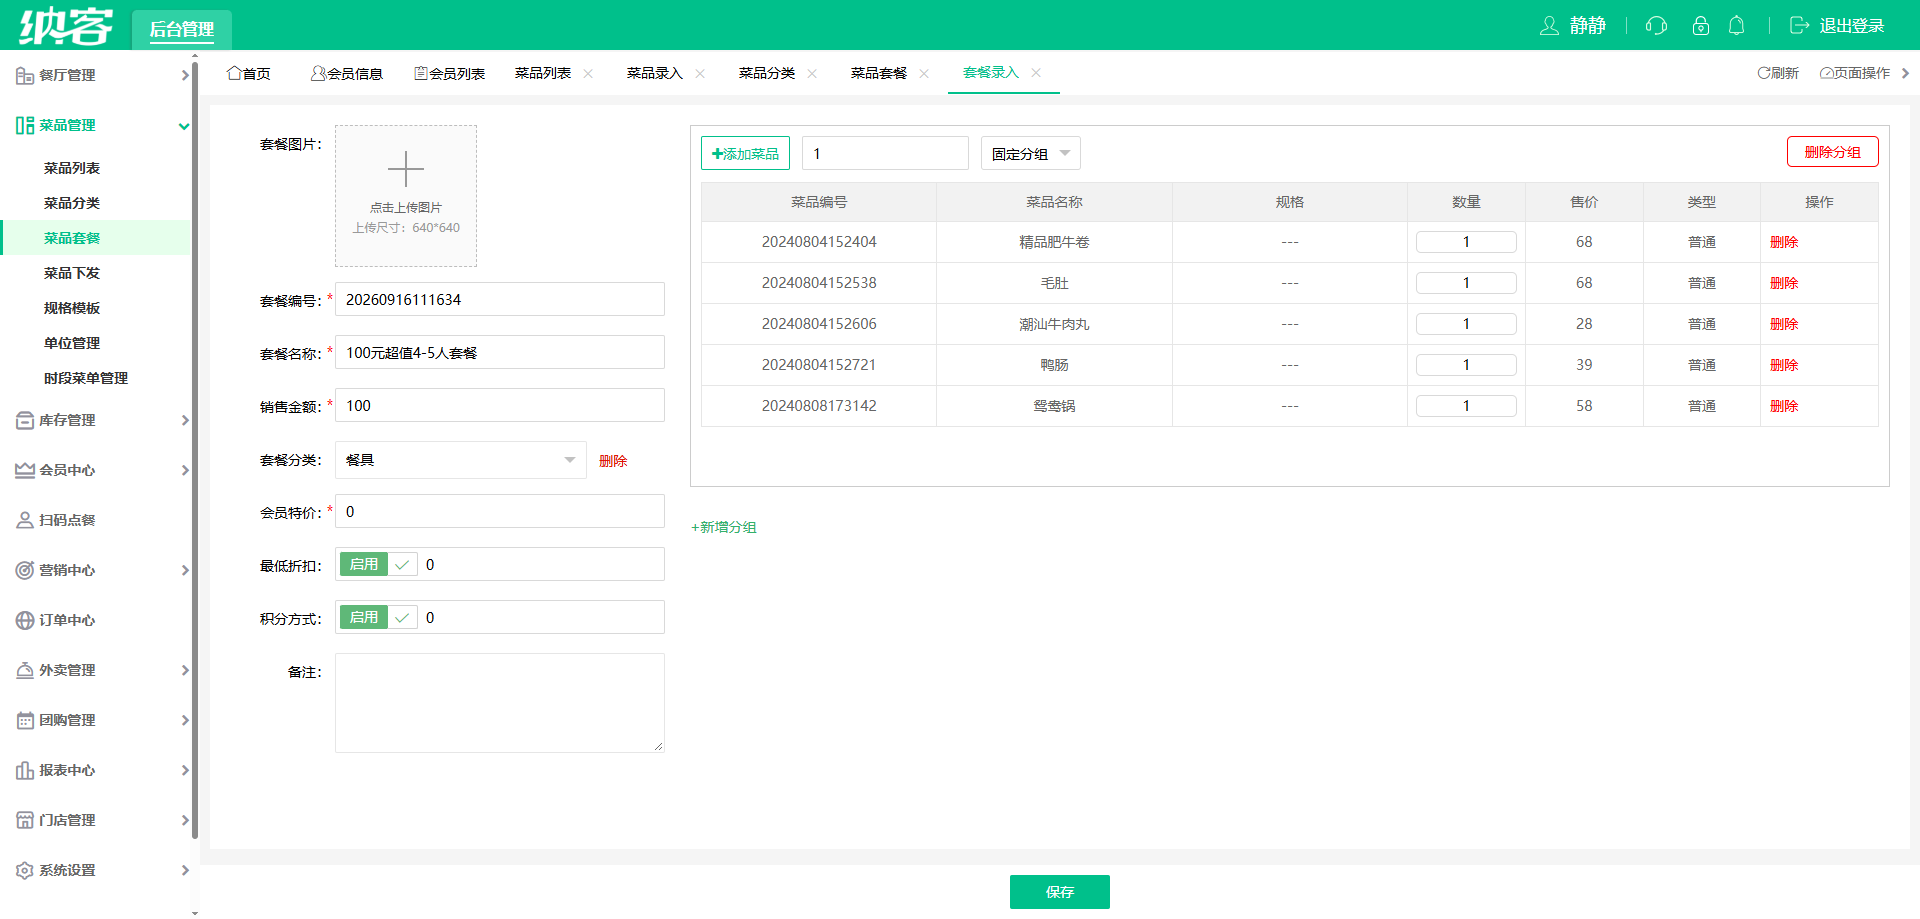Click the customer service headset icon

pyautogui.click(x=1656, y=26)
